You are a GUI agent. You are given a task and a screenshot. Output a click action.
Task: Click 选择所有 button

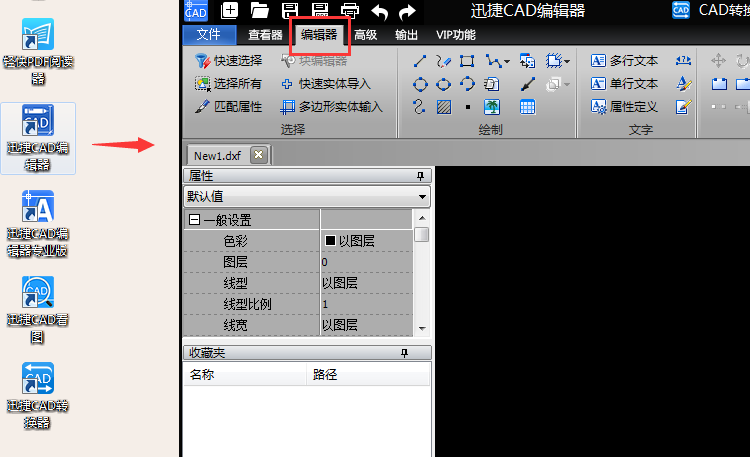click(x=229, y=84)
